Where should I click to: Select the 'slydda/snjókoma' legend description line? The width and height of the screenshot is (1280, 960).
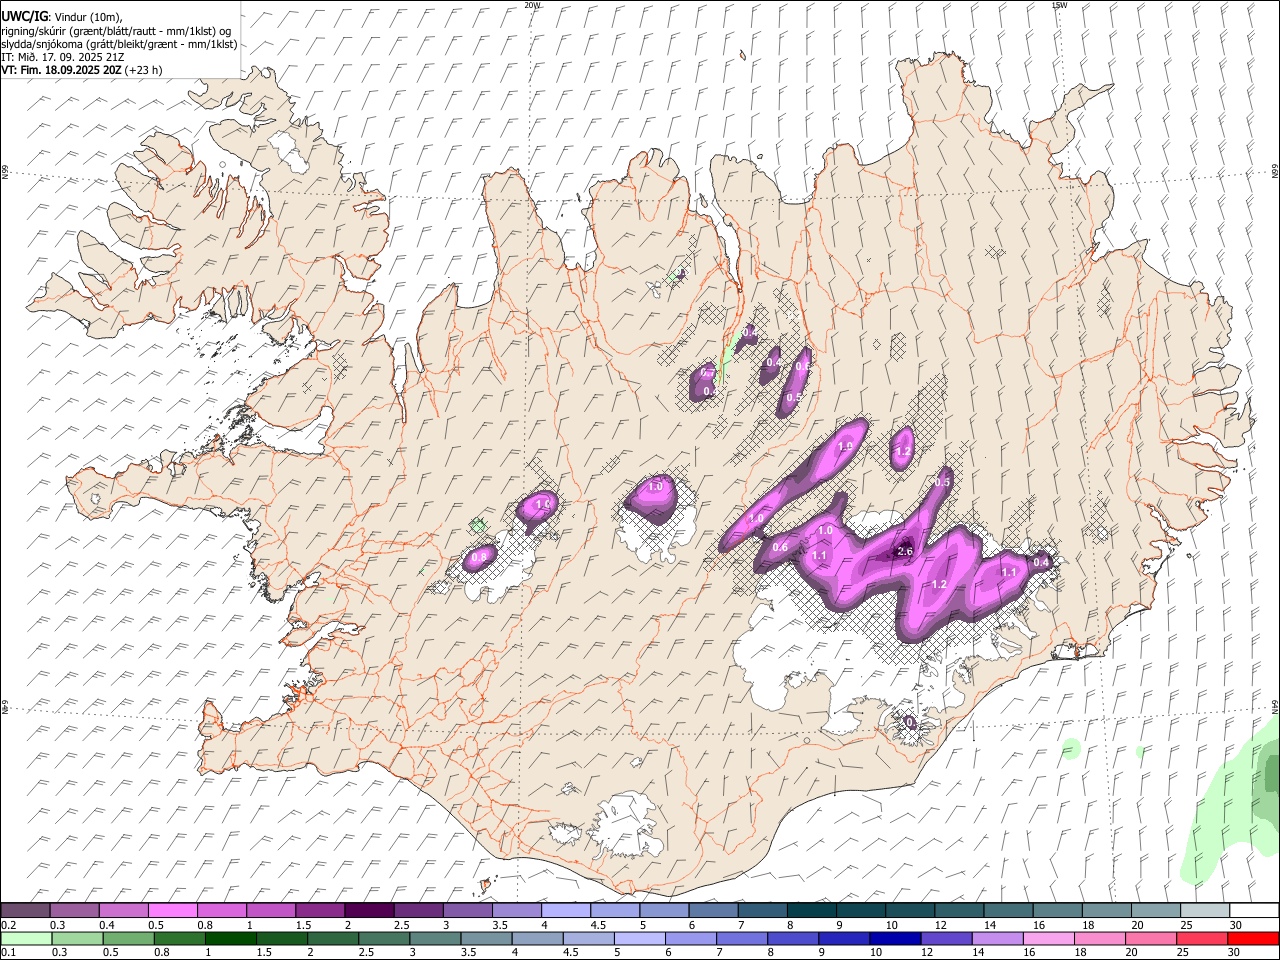[x=120, y=44]
